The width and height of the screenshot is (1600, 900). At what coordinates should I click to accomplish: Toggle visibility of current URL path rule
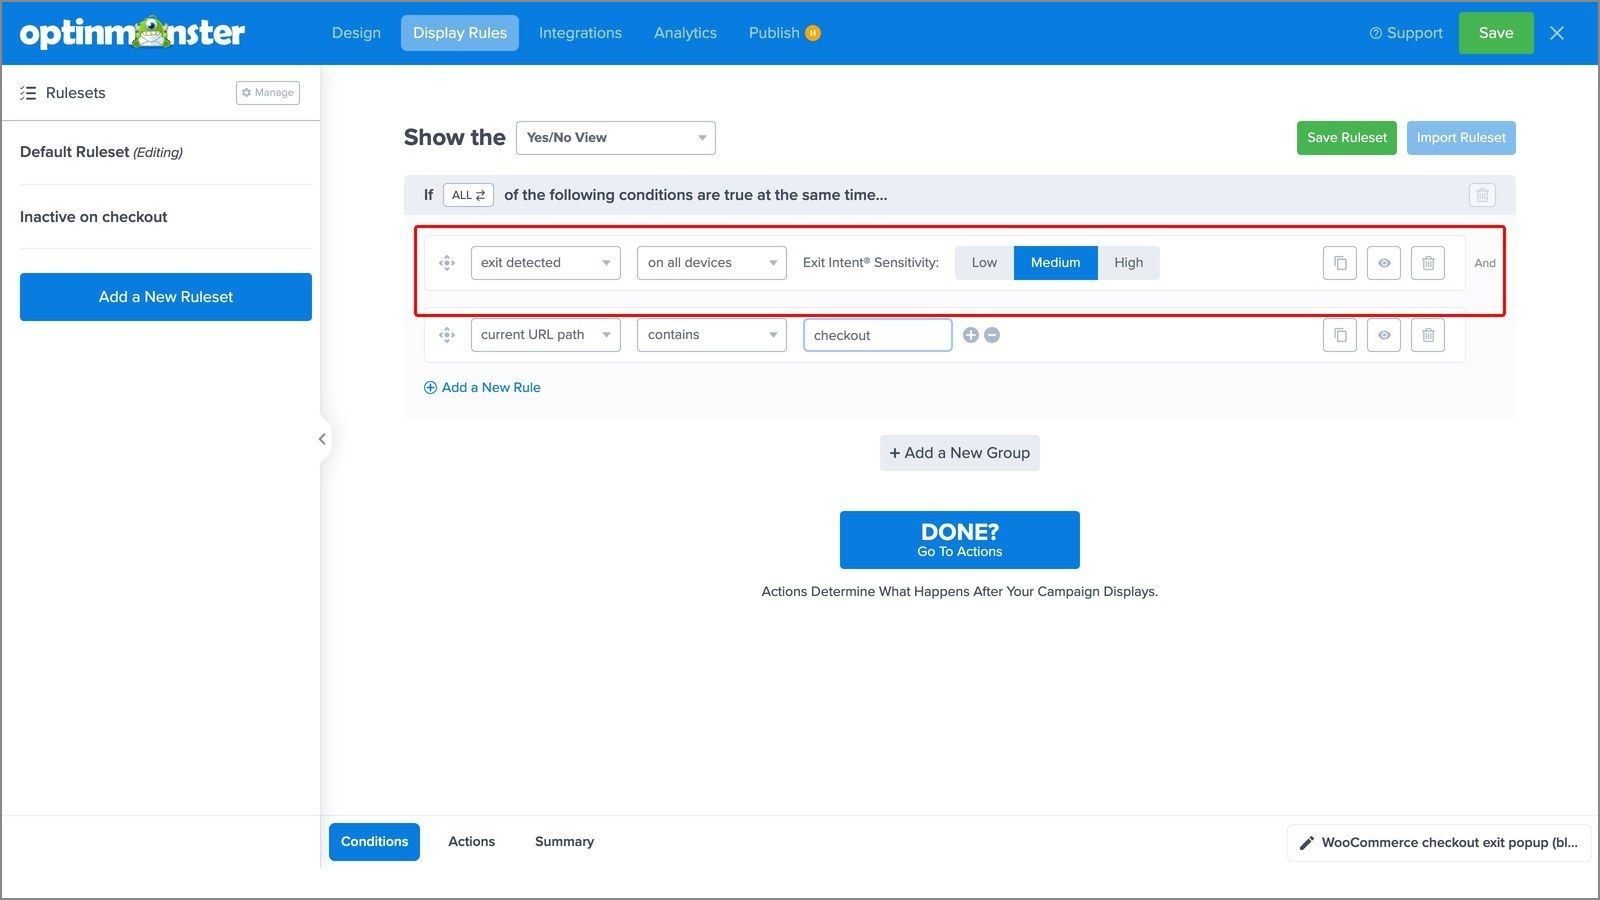pos(1384,335)
